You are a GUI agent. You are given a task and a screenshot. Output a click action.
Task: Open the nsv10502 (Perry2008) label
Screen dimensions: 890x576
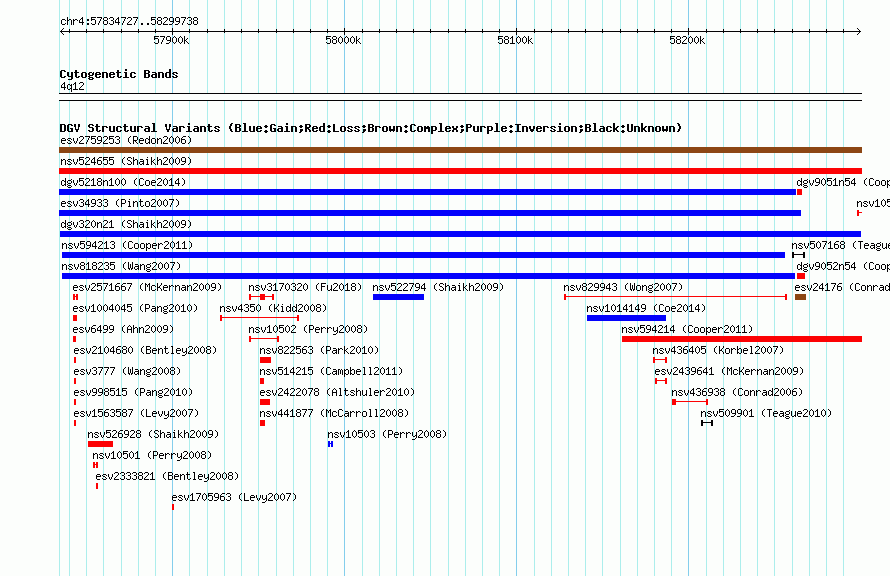click(308, 329)
